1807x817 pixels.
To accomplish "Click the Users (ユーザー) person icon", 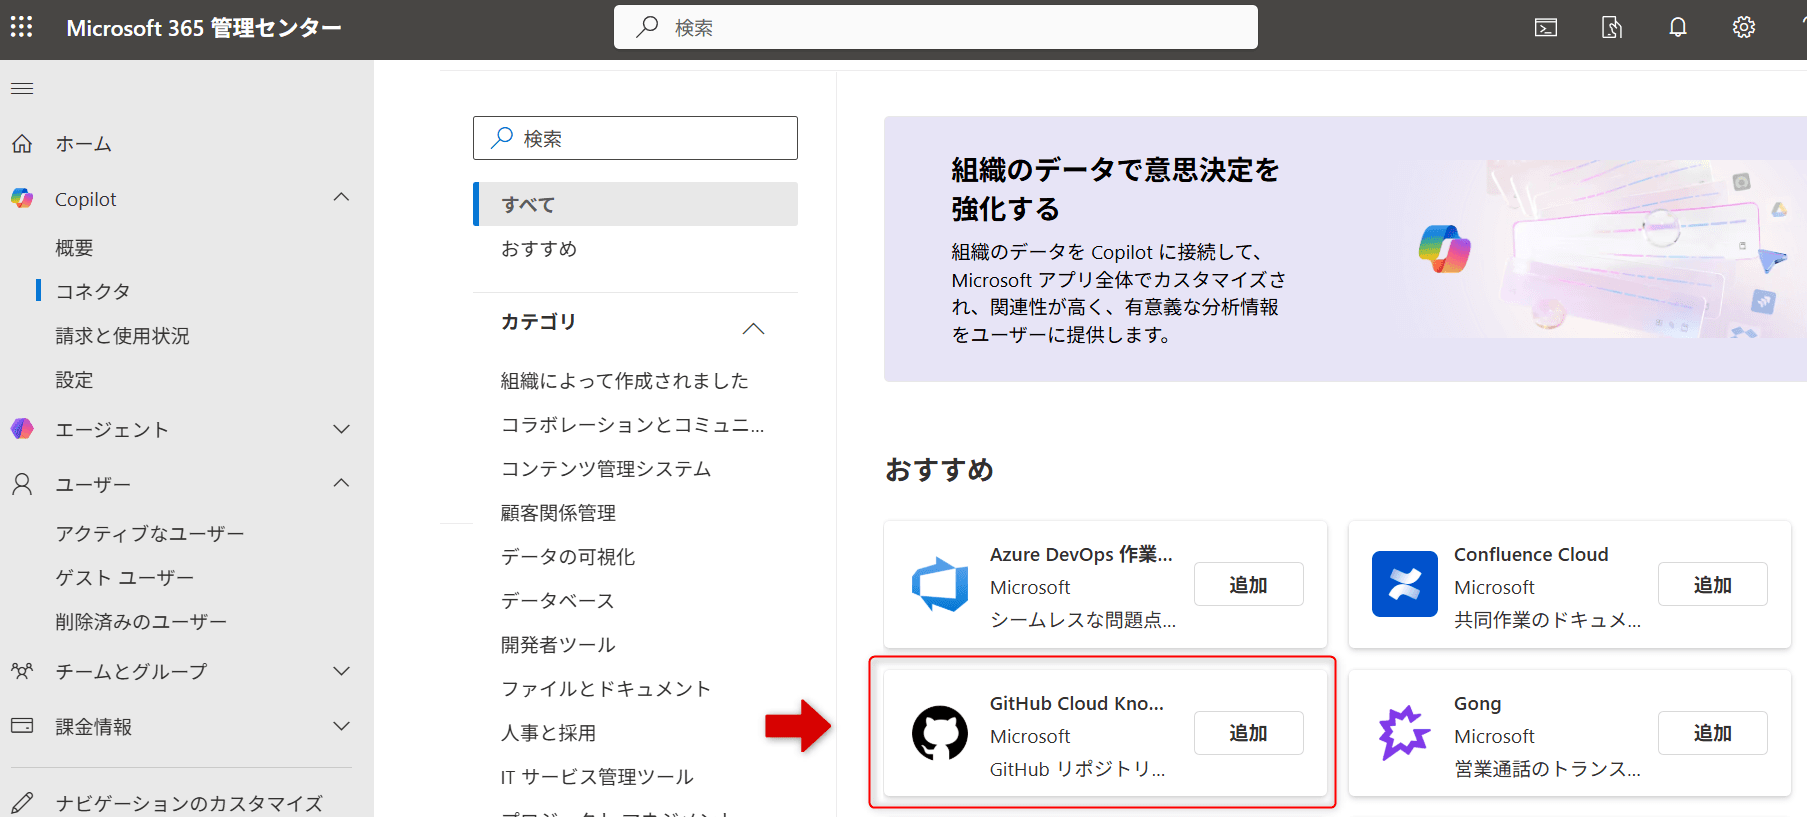I will [x=22, y=485].
